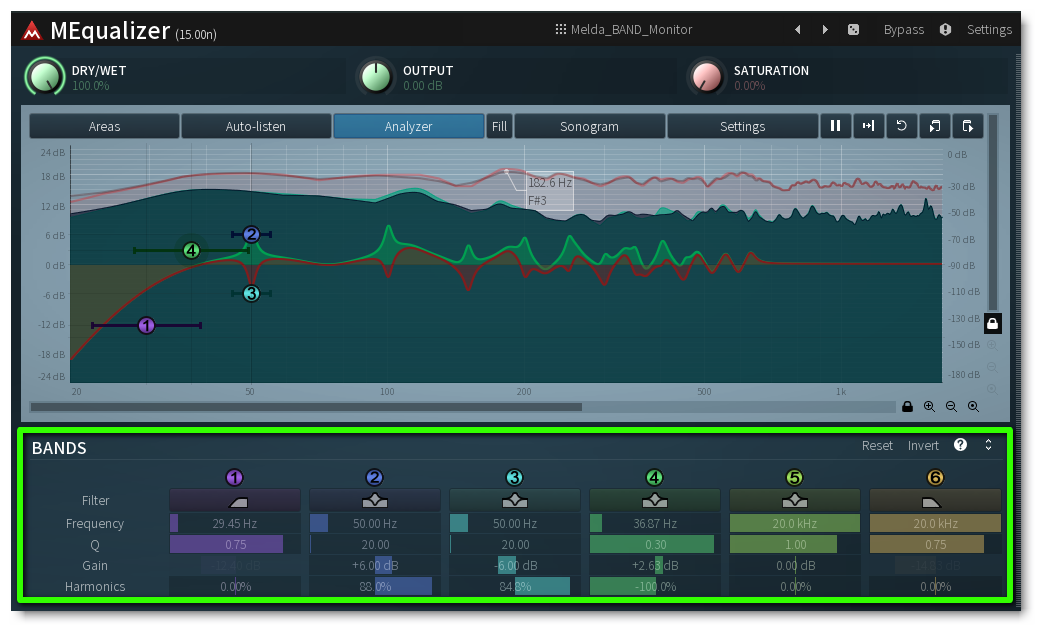This screenshot has height=634, width=1044.
Task: Toggle band 2 blue number button
Action: click(374, 477)
